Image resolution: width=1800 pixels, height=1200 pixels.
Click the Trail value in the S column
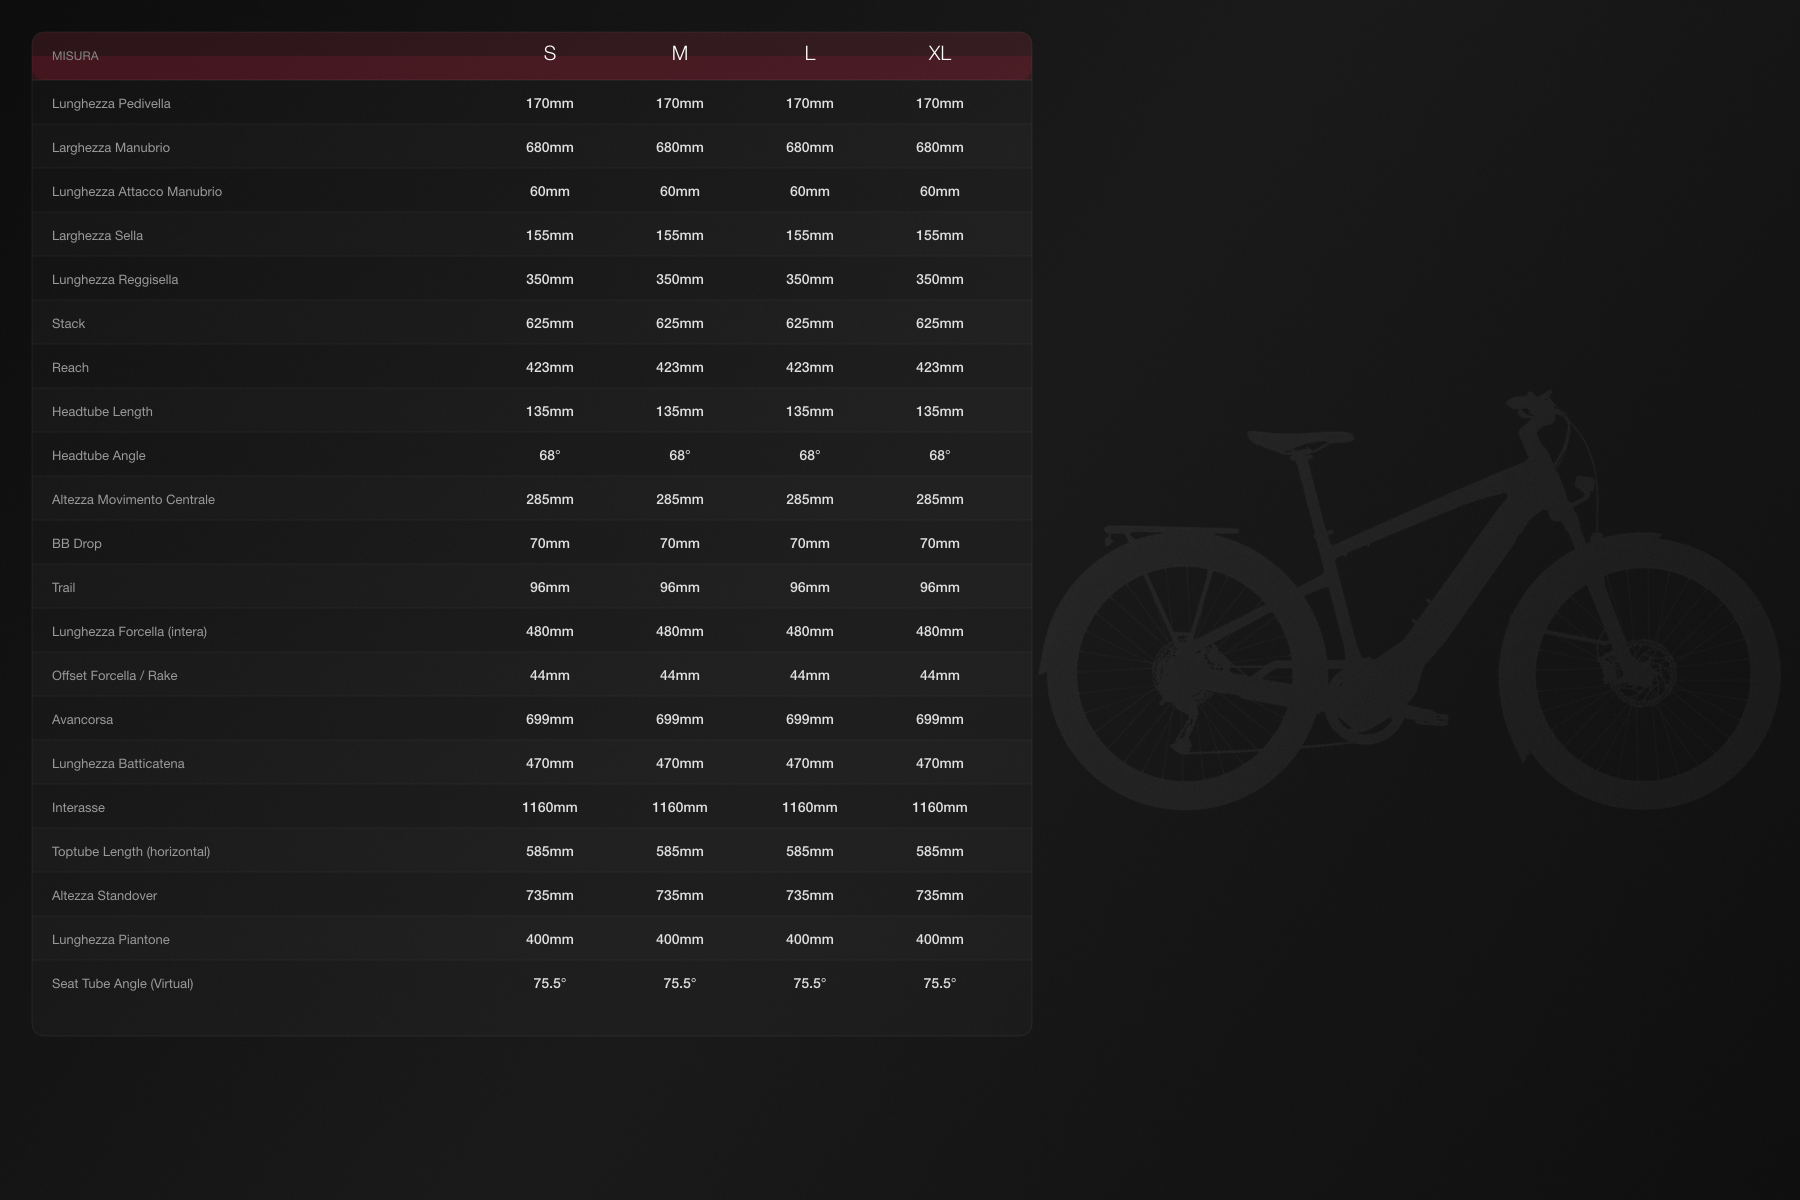coord(549,588)
